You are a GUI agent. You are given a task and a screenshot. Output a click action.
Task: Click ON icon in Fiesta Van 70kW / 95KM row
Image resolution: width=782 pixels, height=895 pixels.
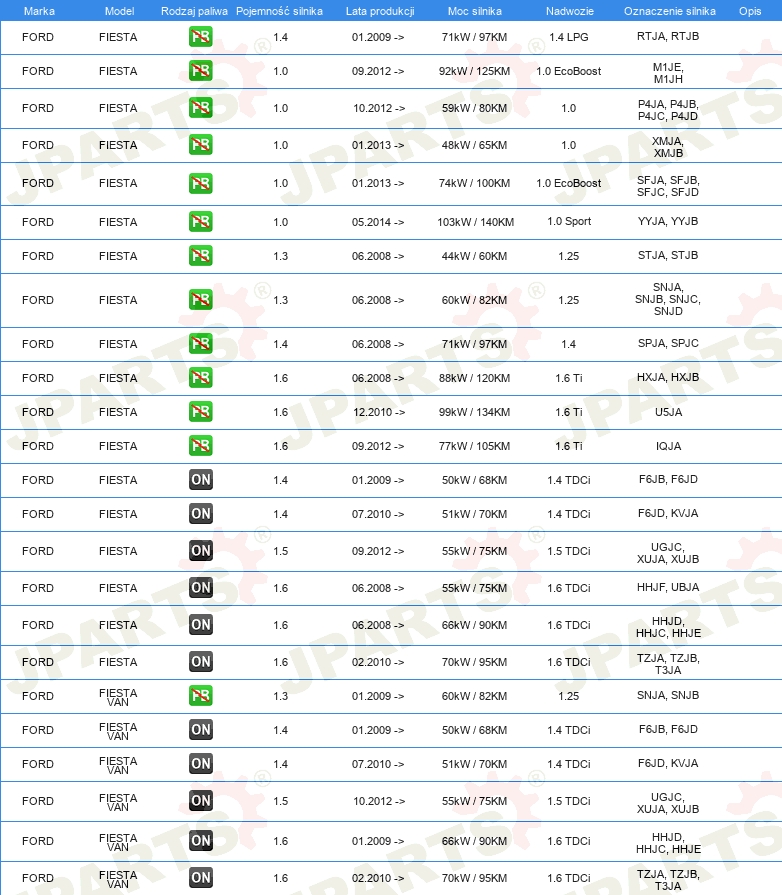tap(200, 878)
